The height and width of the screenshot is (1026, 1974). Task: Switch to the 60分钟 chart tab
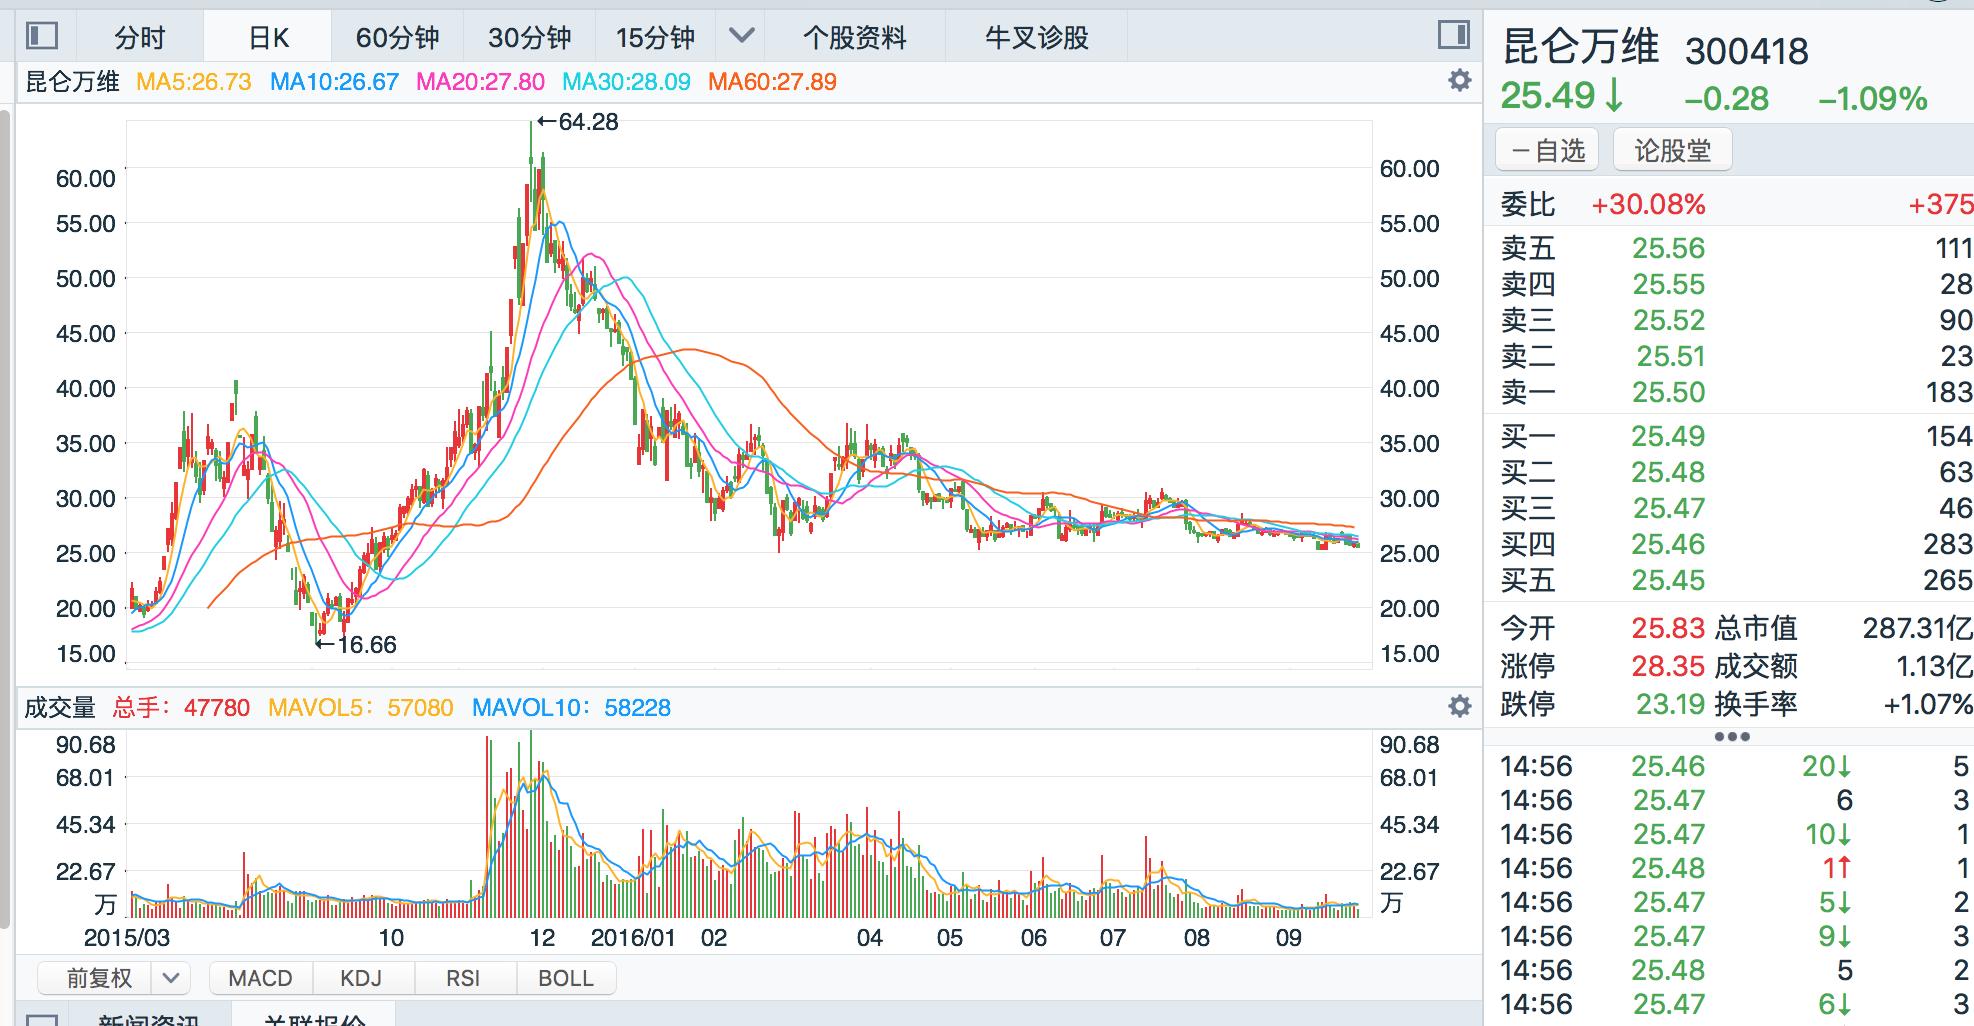click(x=398, y=36)
